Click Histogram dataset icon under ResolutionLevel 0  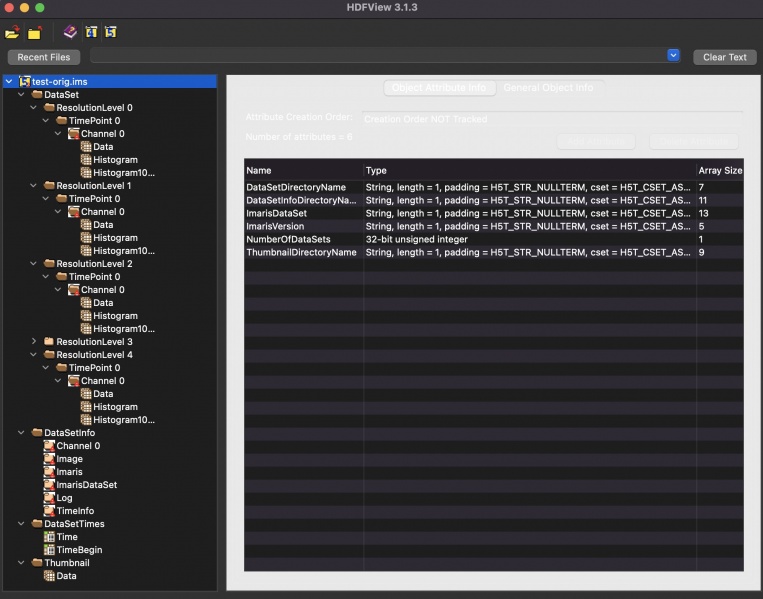point(86,160)
